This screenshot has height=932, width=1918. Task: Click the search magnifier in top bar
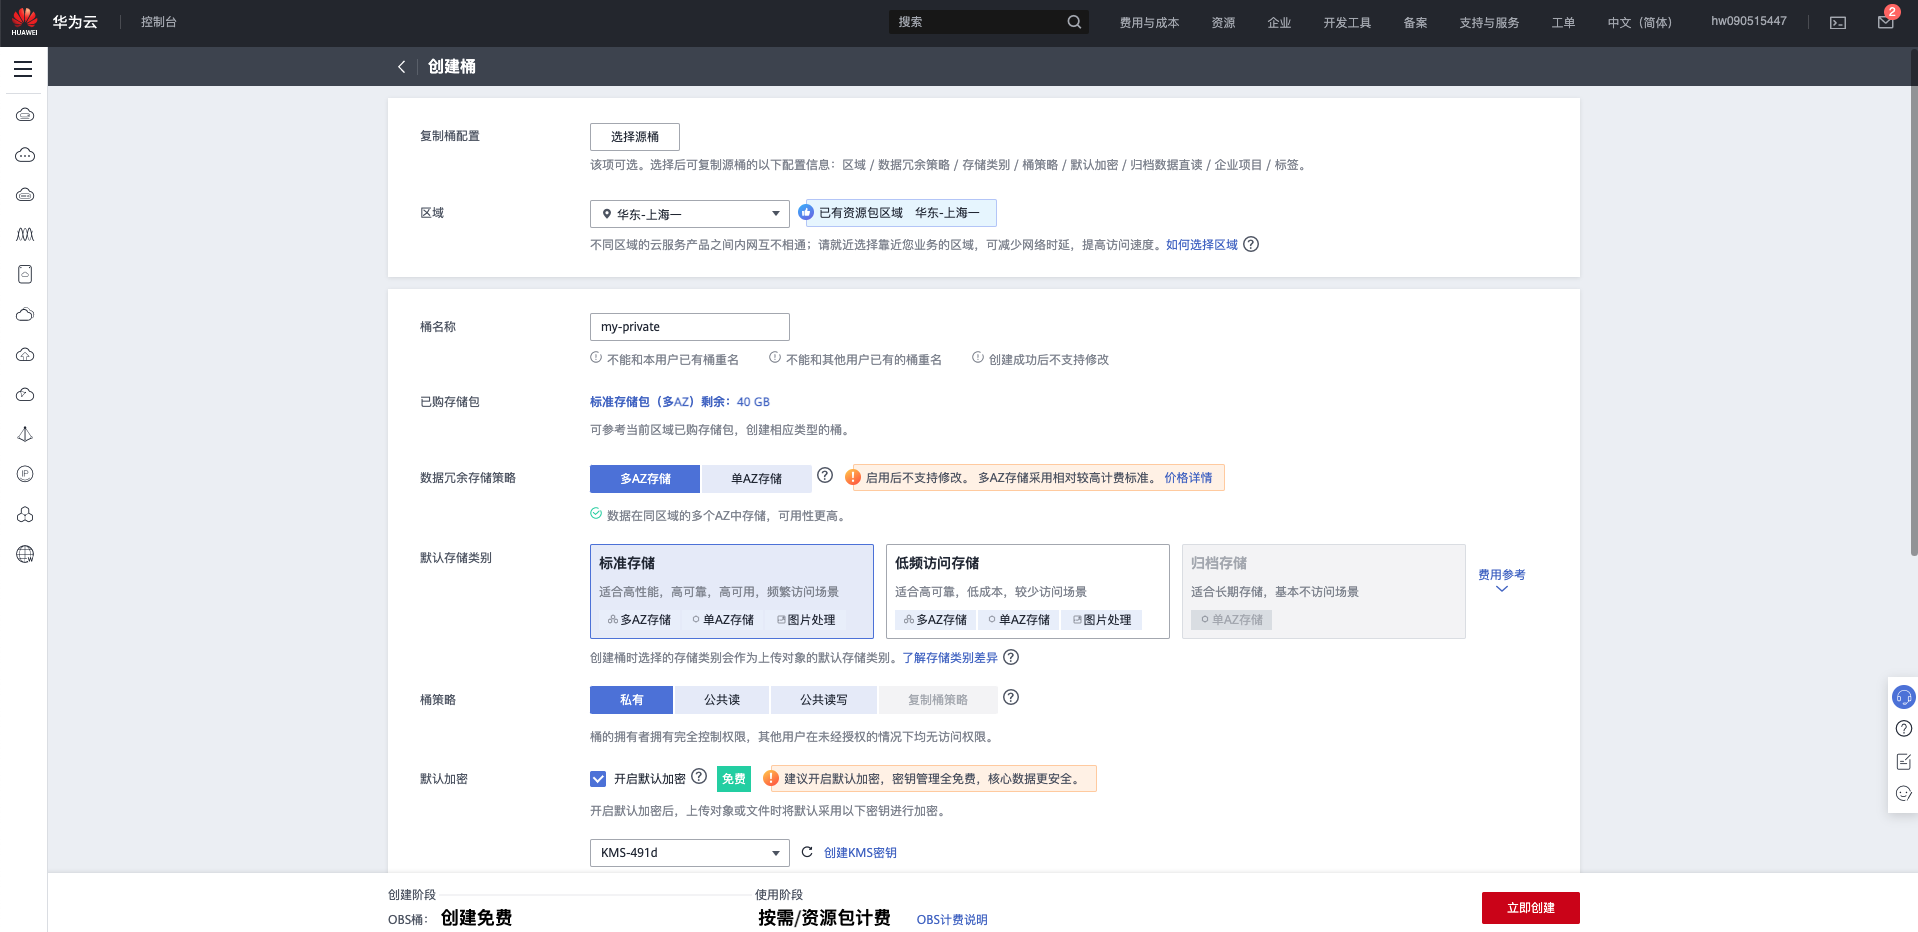click(x=1074, y=21)
